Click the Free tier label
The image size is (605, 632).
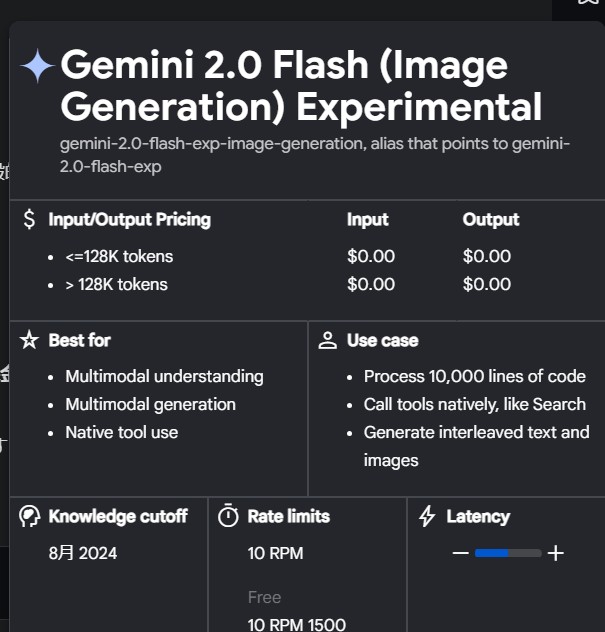(264, 597)
